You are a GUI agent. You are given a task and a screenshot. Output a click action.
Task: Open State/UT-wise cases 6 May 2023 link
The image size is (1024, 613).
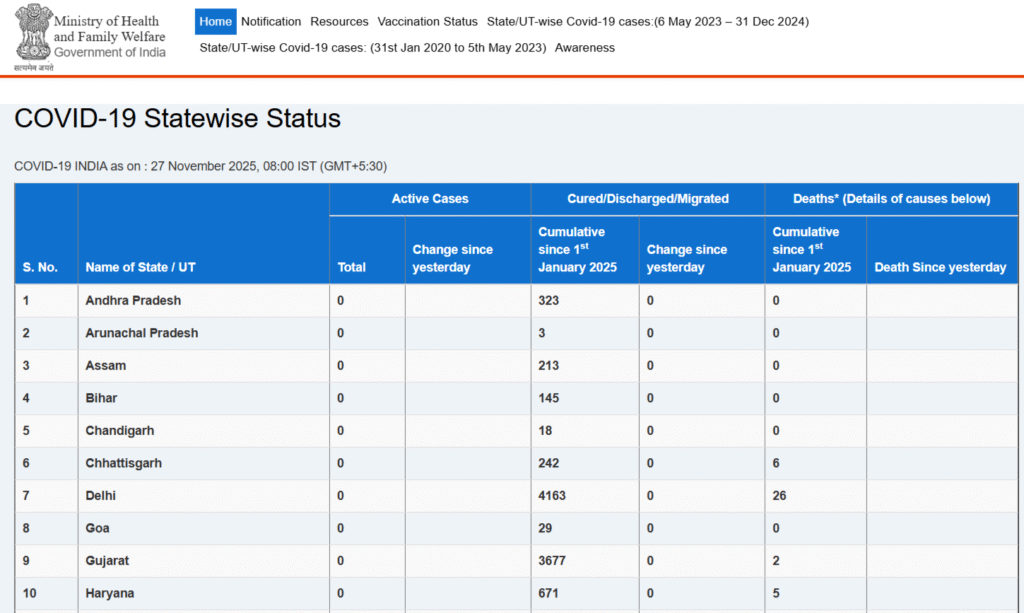click(x=647, y=21)
